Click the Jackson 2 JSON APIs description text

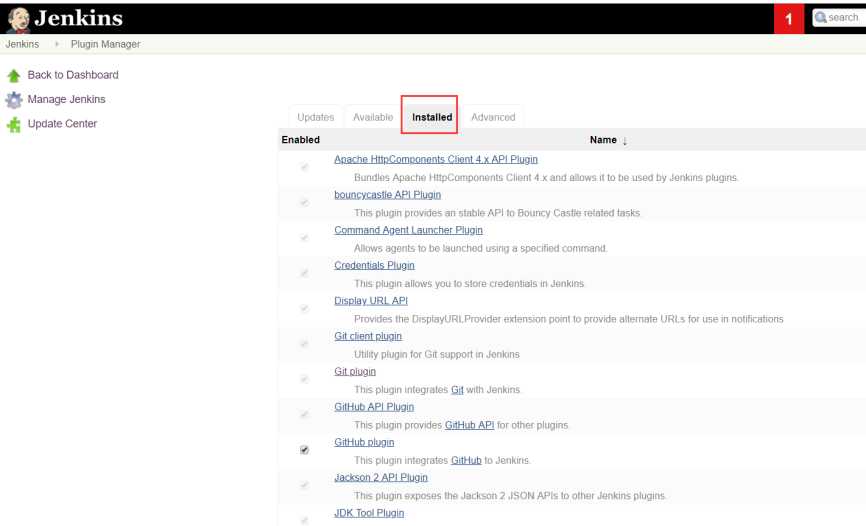click(510, 496)
